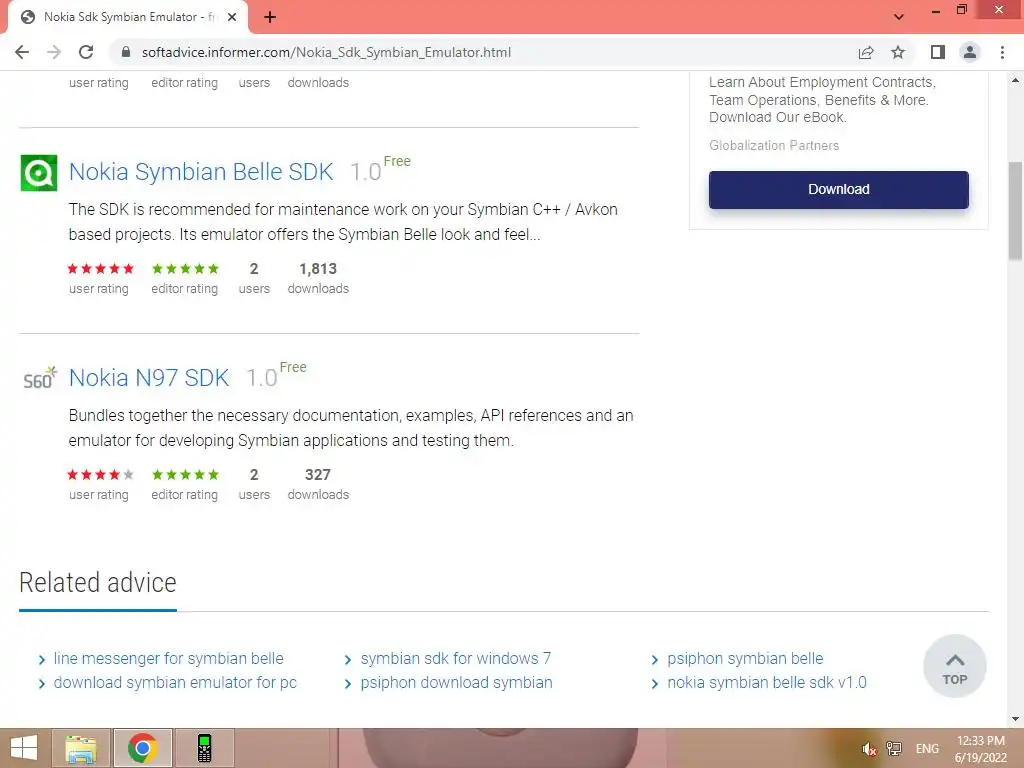This screenshot has width=1024, height=768.
Task: Click the Chrome taskbar icon
Action: coord(142,748)
